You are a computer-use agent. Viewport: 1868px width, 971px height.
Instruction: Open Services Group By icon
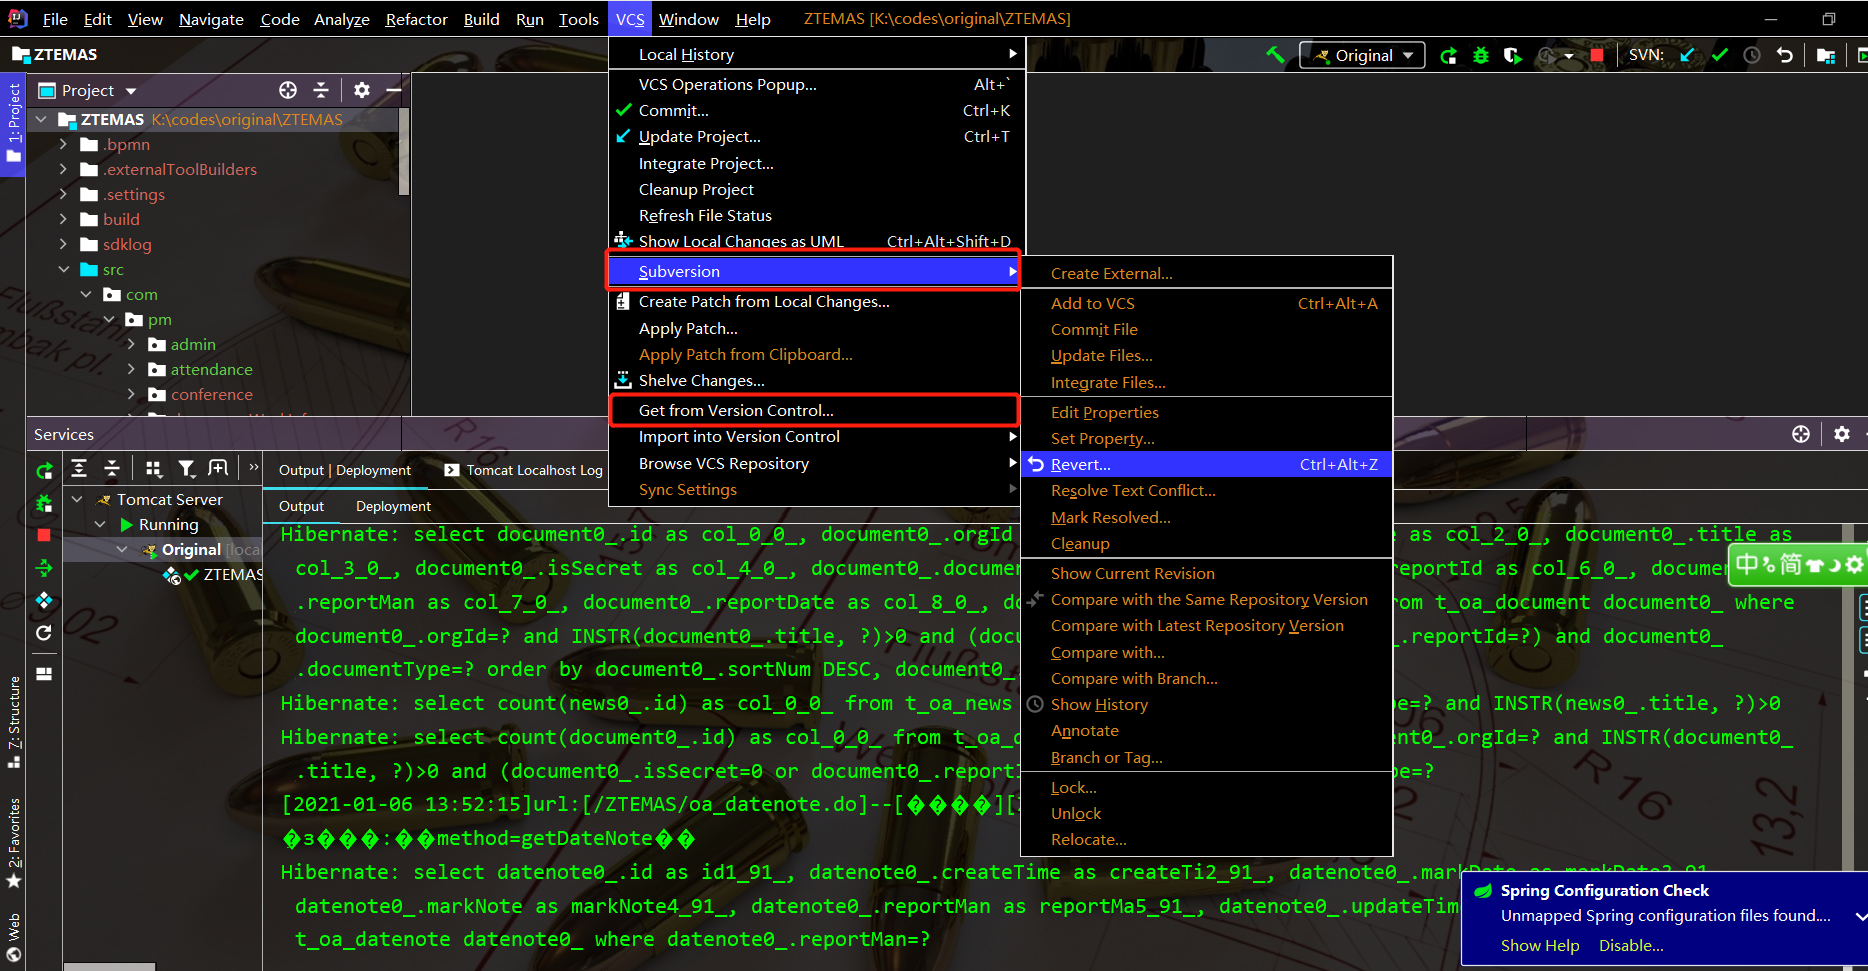tap(153, 469)
